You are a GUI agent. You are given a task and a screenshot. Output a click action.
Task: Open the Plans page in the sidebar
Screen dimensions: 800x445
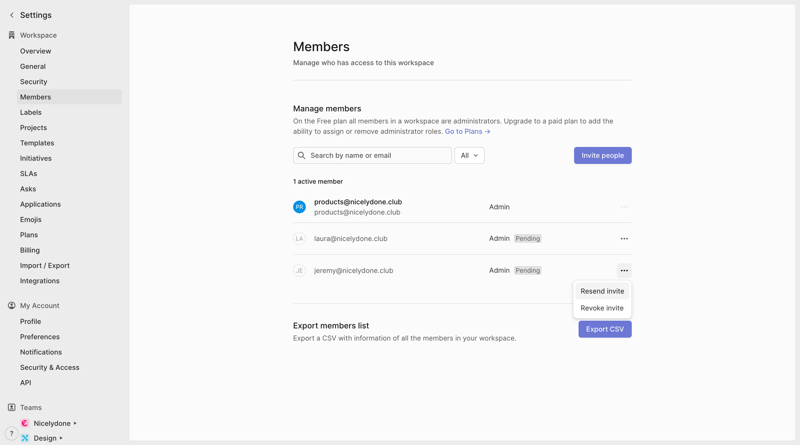click(69, 235)
